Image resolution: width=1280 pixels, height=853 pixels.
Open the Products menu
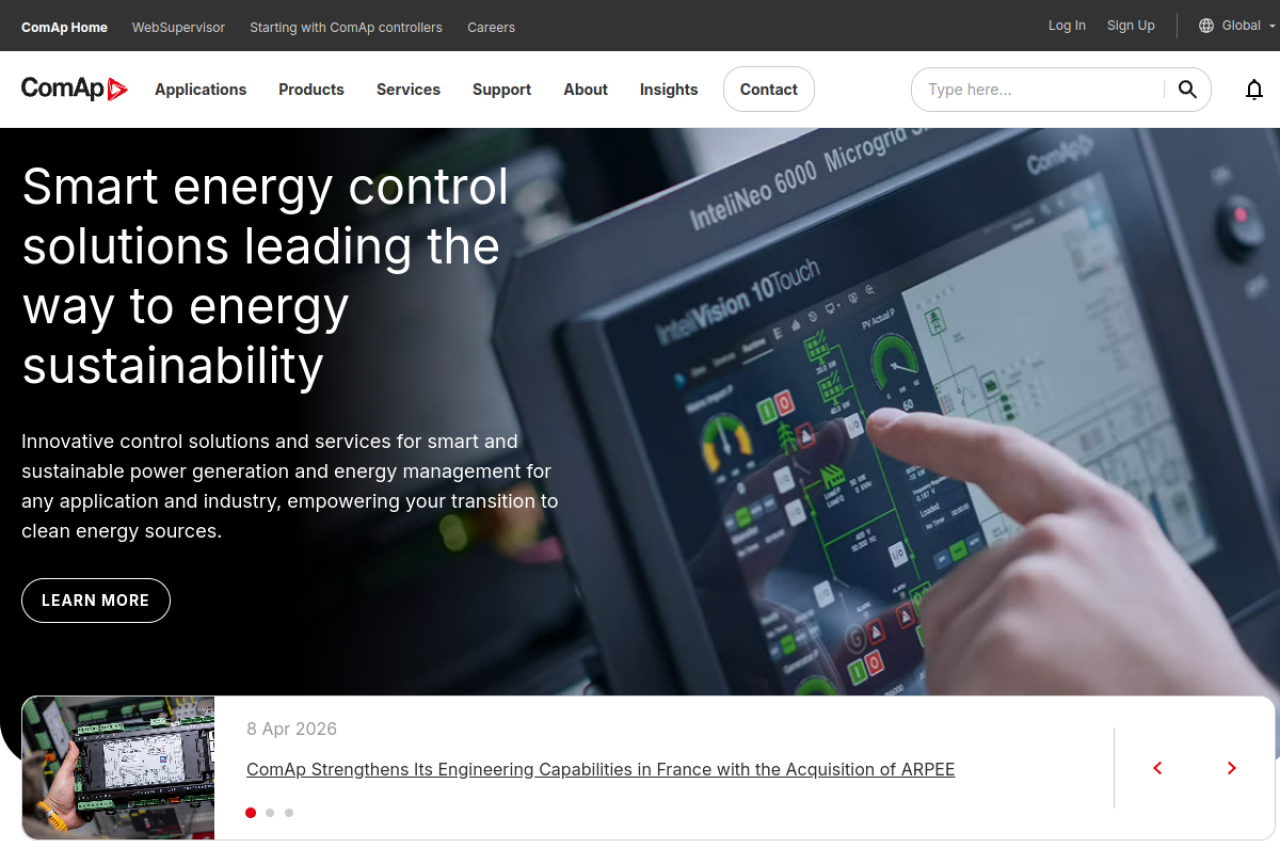click(x=311, y=89)
